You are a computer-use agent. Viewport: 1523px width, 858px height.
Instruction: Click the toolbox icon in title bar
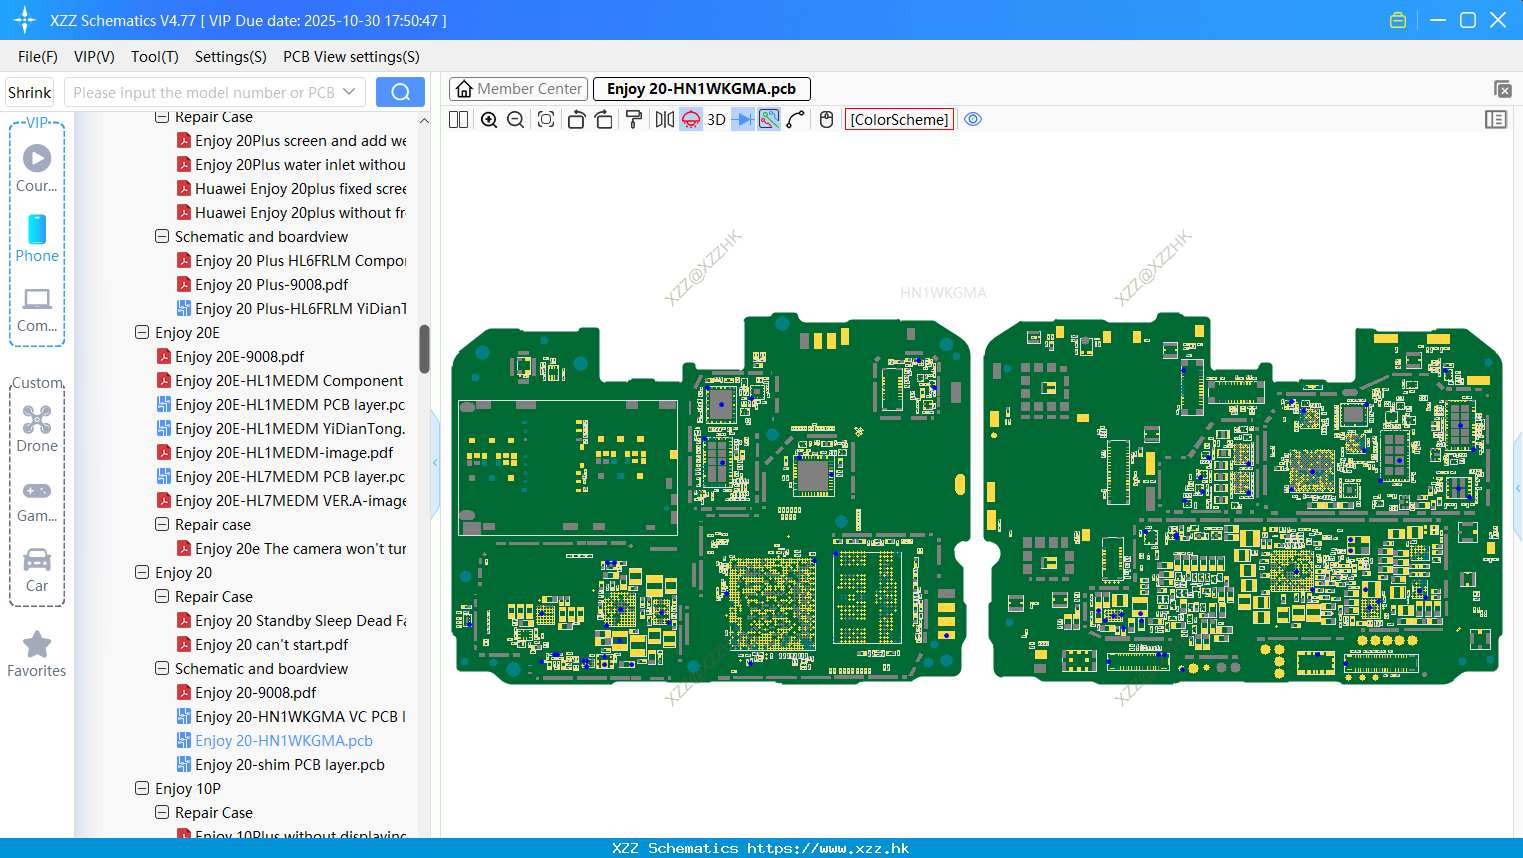[x=1398, y=20]
